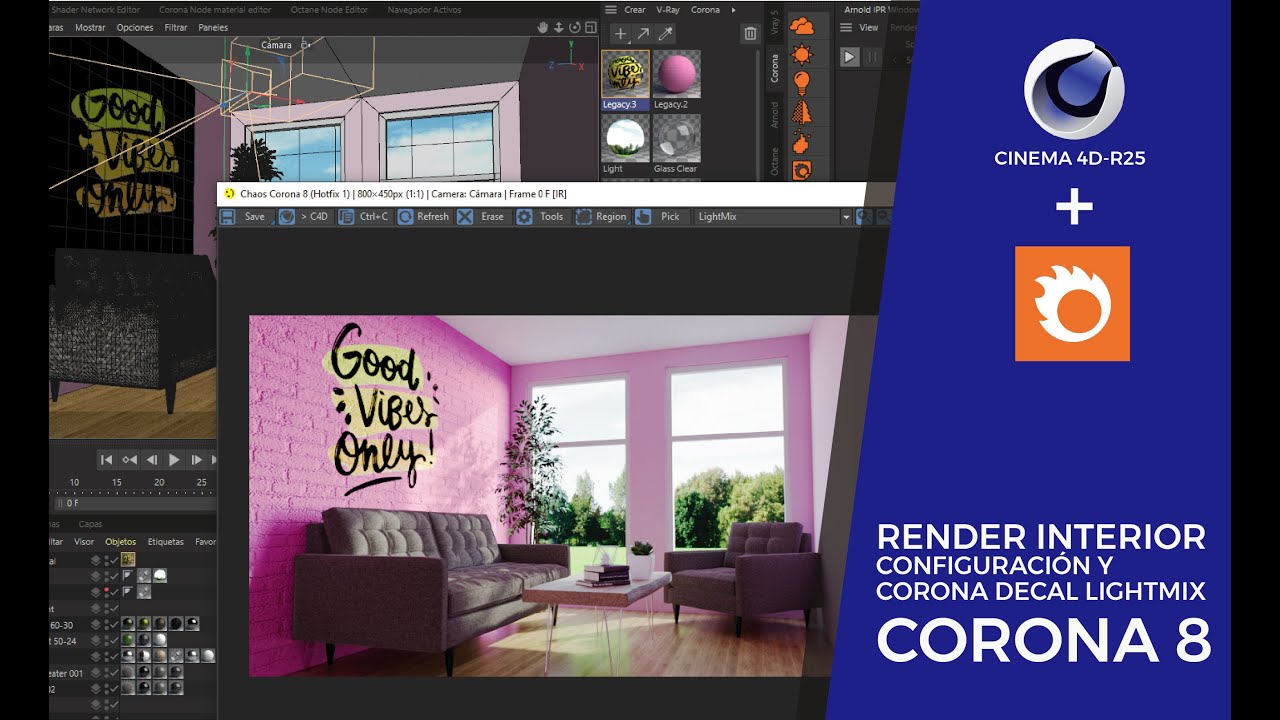Select the Vray 5 vertical shelf tab
The width and height of the screenshot is (1280, 720).
pos(774,24)
